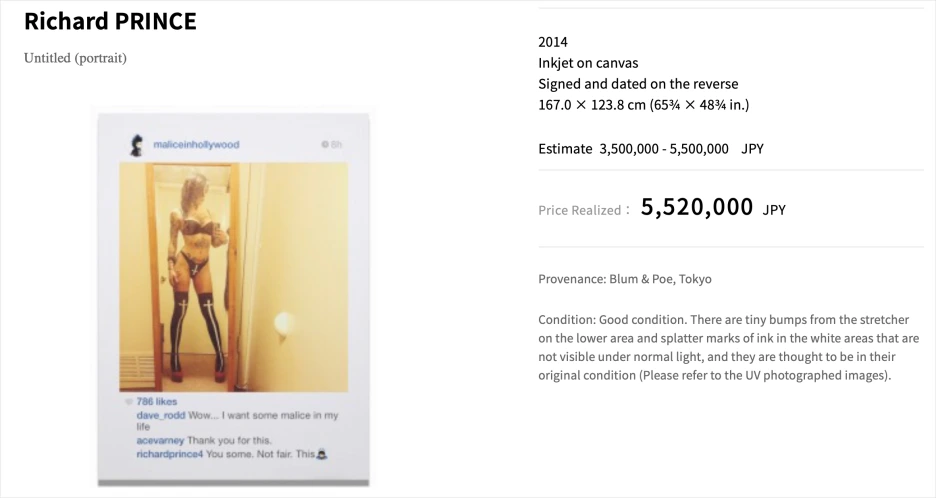Screen dimensions: 936x498
Task: Click the 5,520,000 price realized amount
Action: [697, 208]
